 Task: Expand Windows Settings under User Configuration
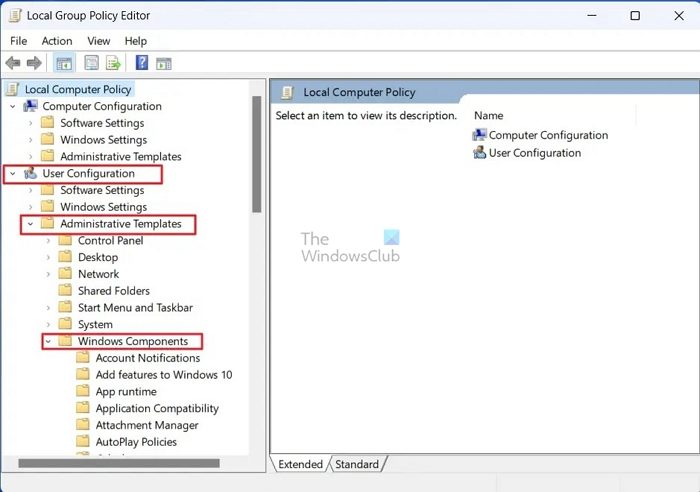coord(30,207)
